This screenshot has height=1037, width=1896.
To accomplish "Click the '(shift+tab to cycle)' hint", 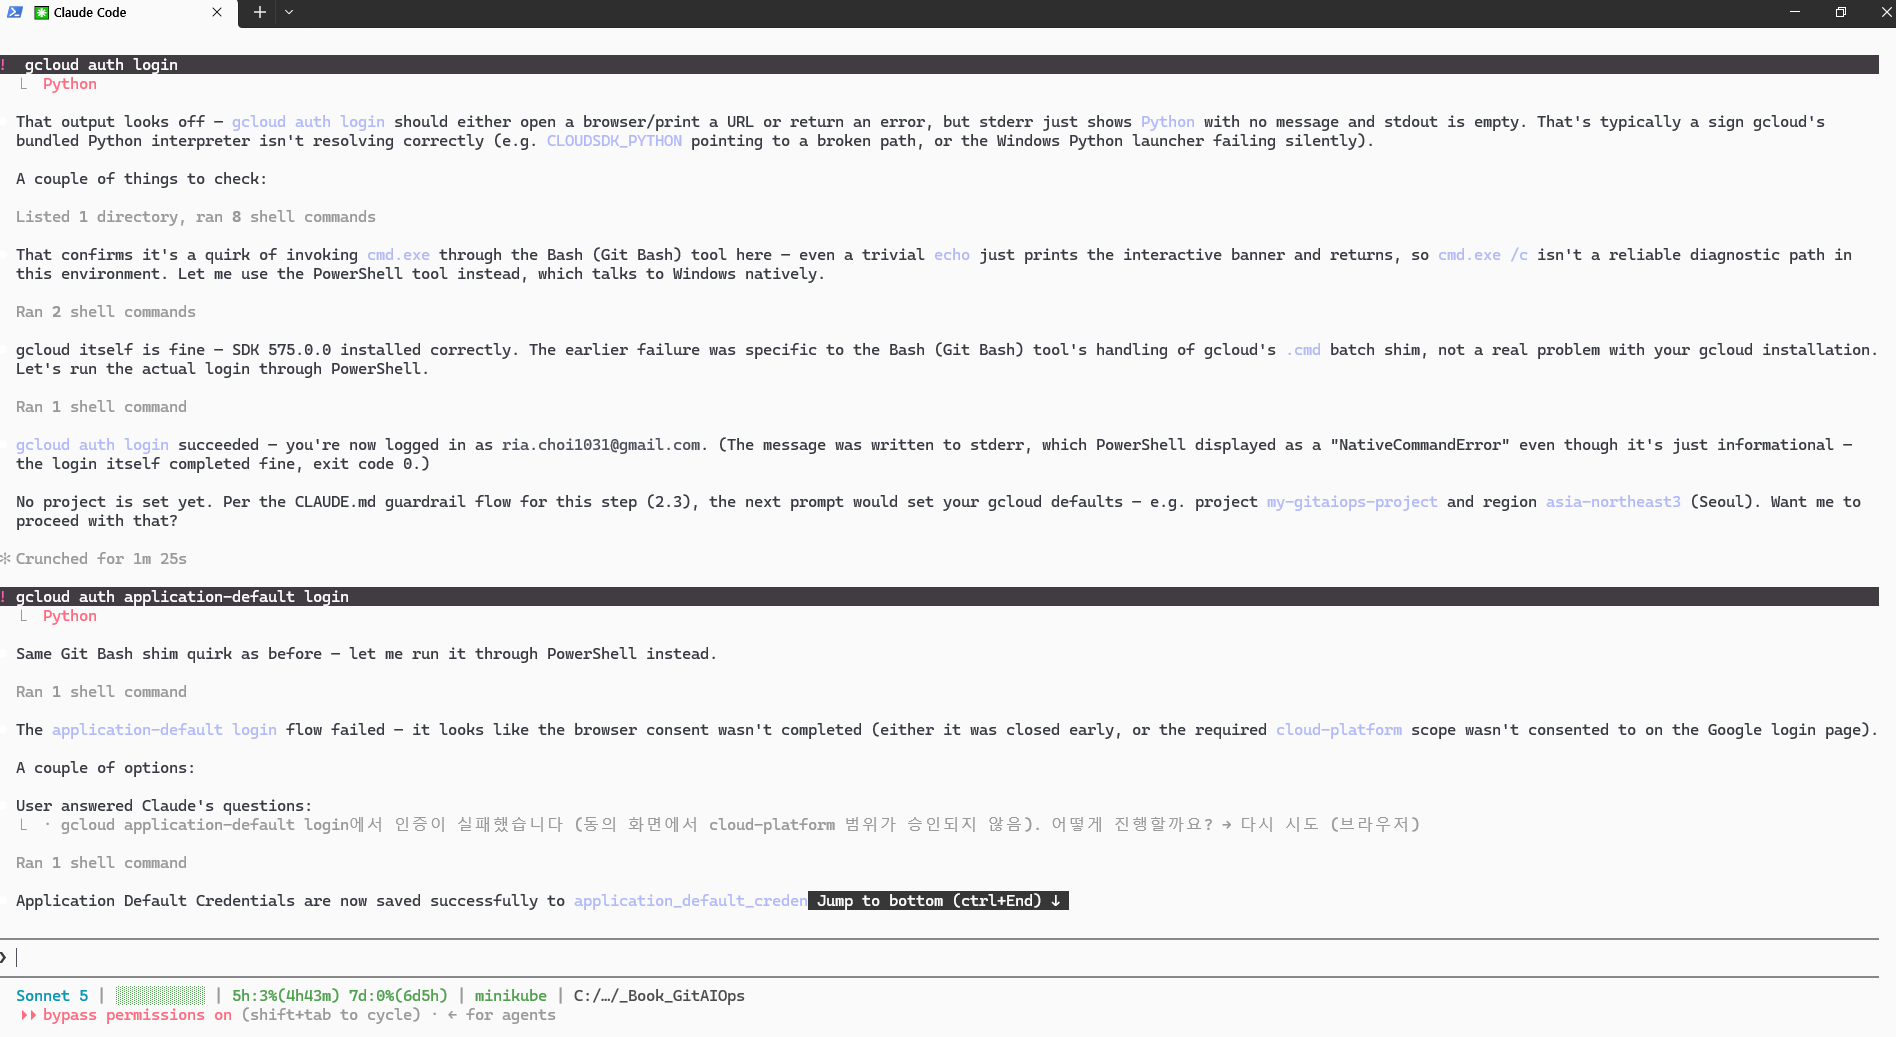I will pos(331,1015).
